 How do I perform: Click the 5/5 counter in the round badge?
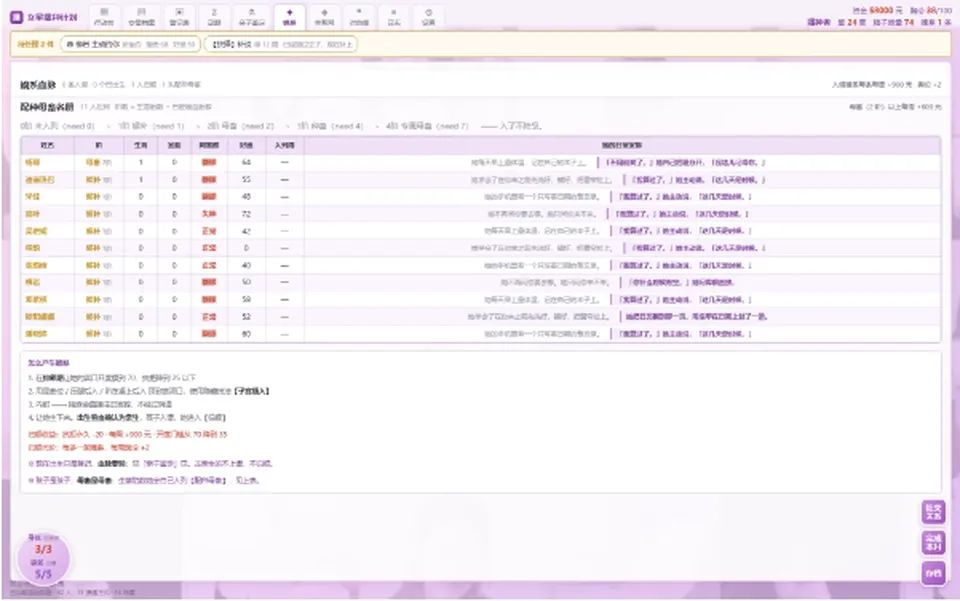click(x=43, y=574)
